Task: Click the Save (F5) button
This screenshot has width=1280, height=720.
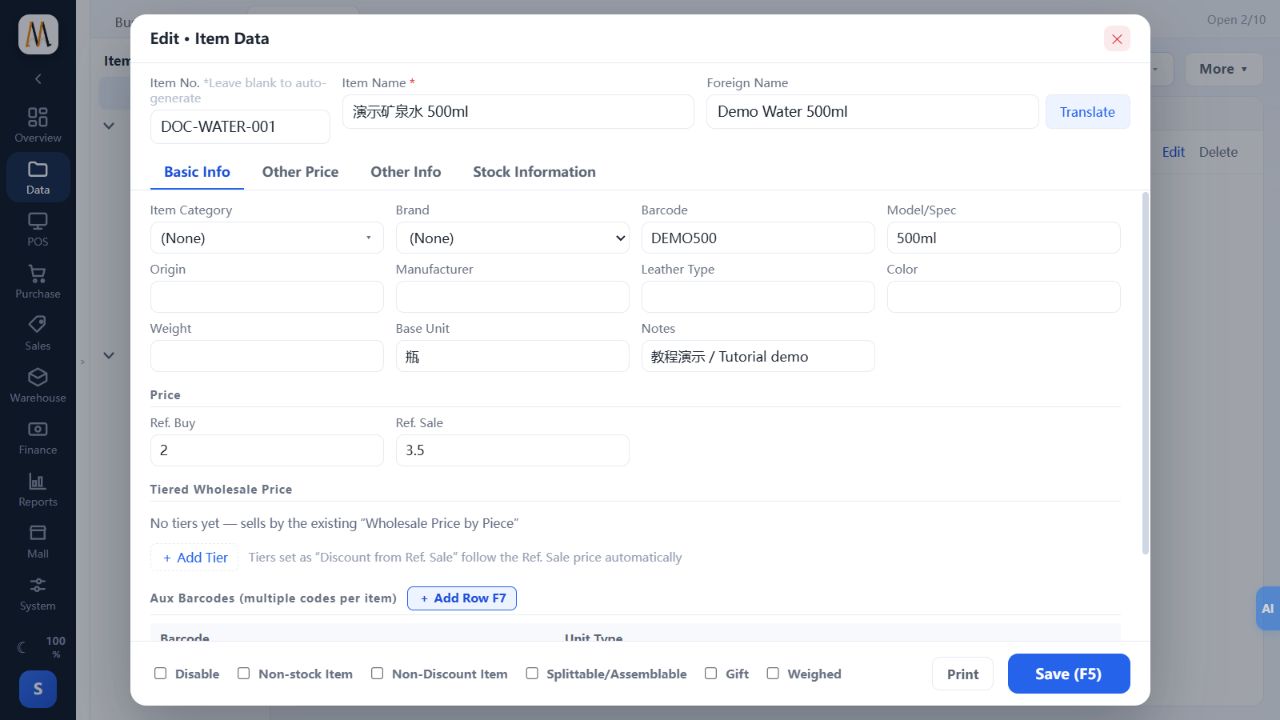Action: (1069, 674)
